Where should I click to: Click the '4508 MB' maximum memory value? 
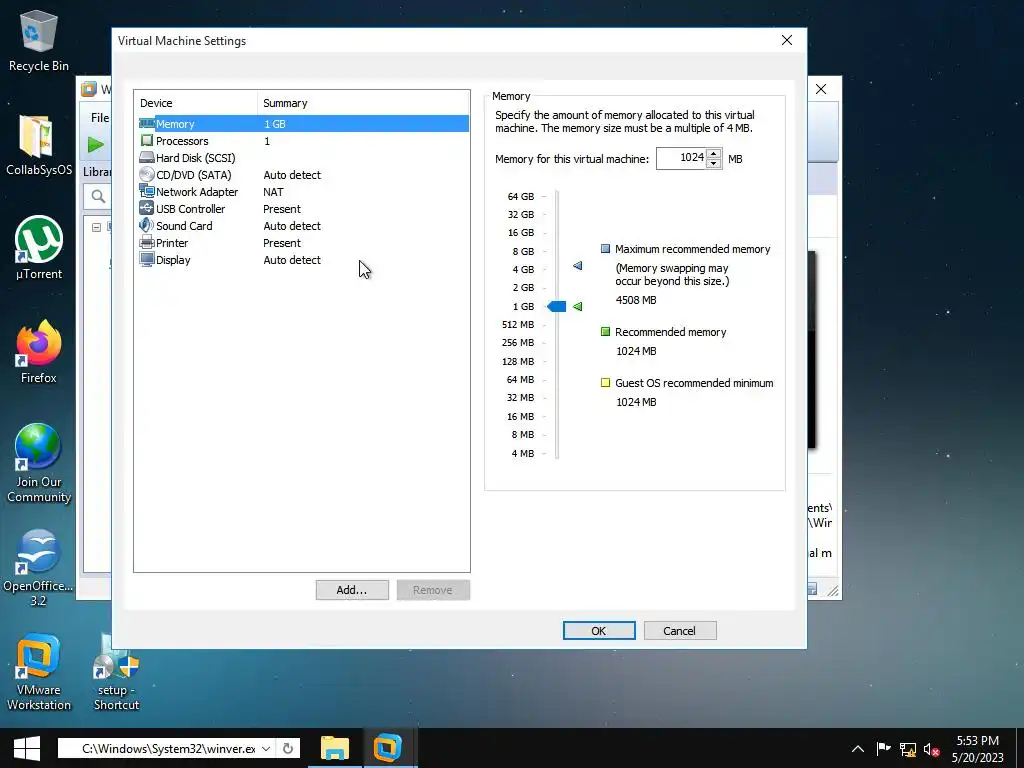(x=636, y=300)
